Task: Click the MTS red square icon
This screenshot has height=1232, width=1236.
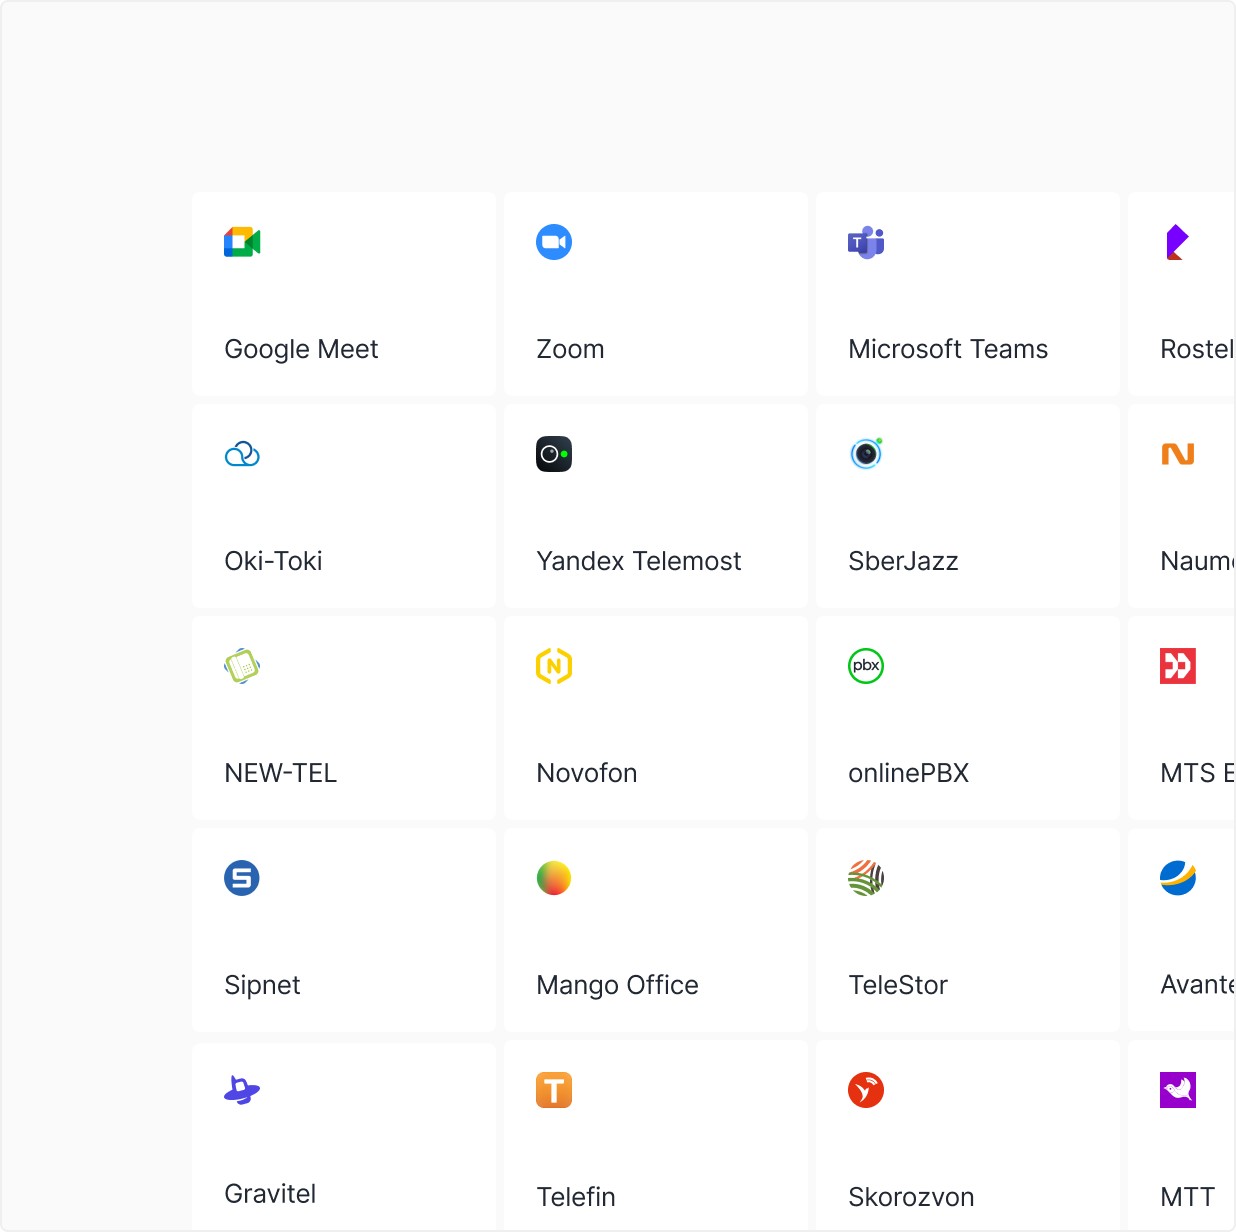Action: [x=1178, y=666]
